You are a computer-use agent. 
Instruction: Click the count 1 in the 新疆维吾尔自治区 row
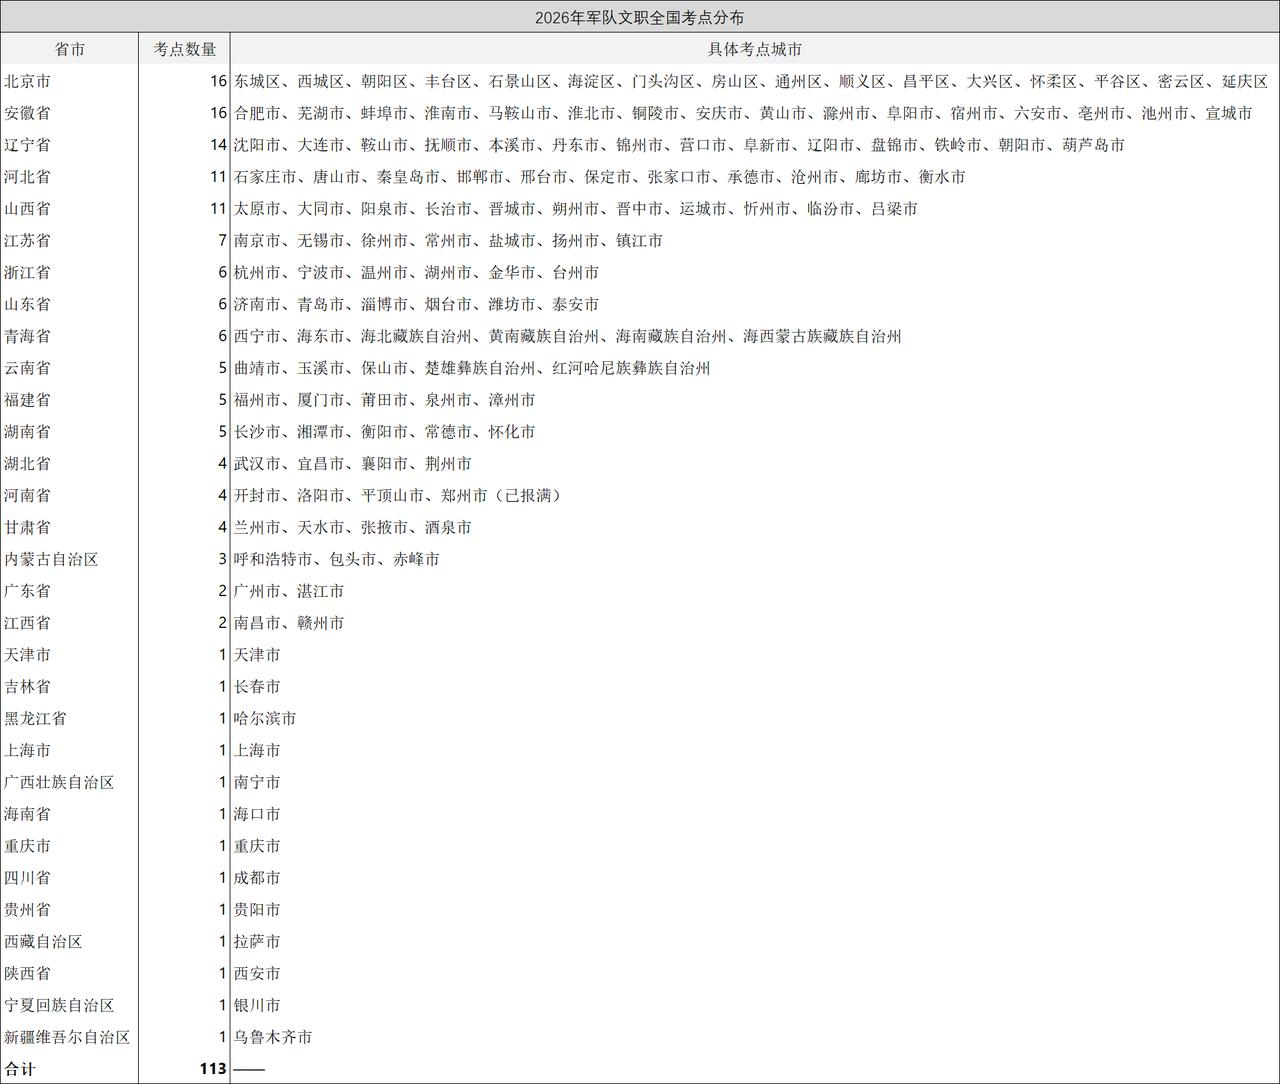pyautogui.click(x=223, y=1037)
